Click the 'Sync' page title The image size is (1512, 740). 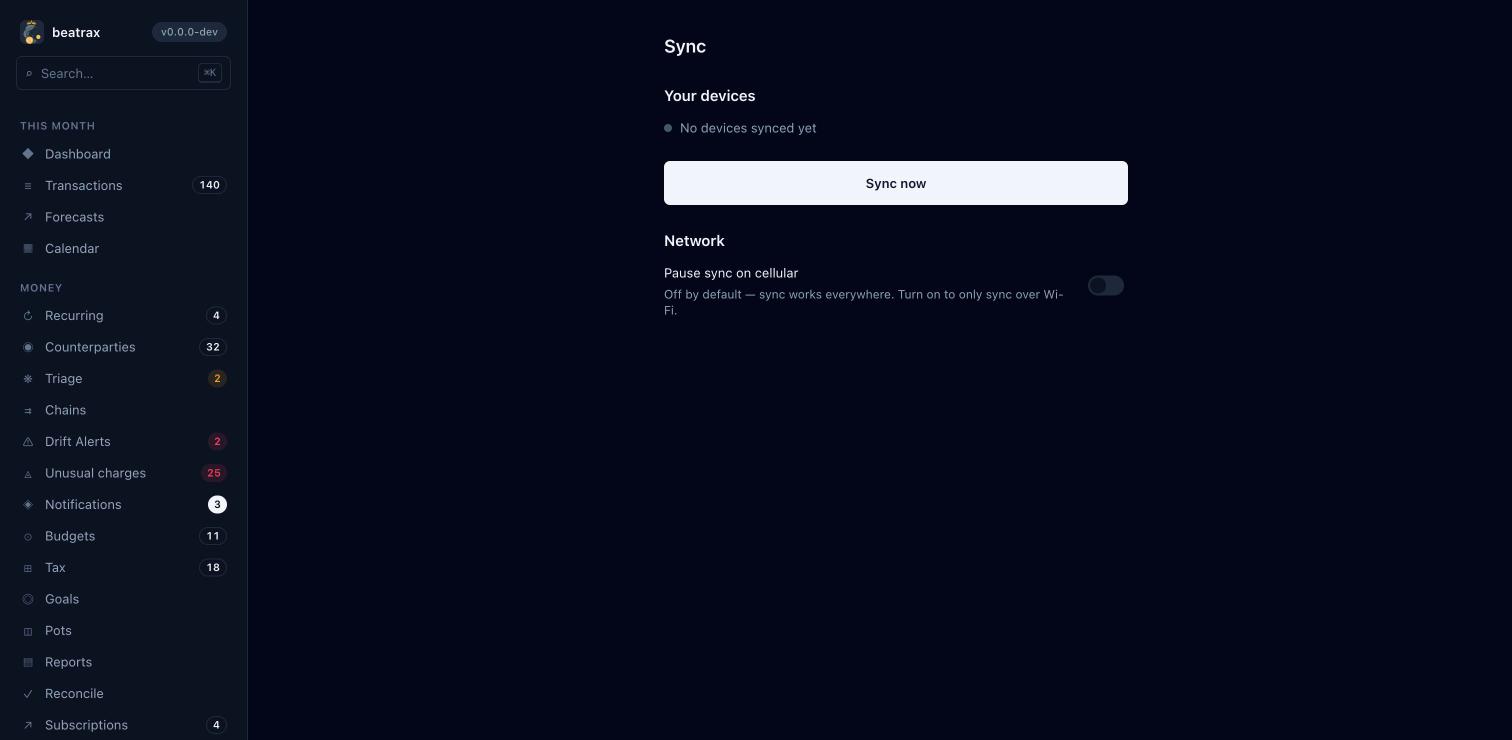685,46
